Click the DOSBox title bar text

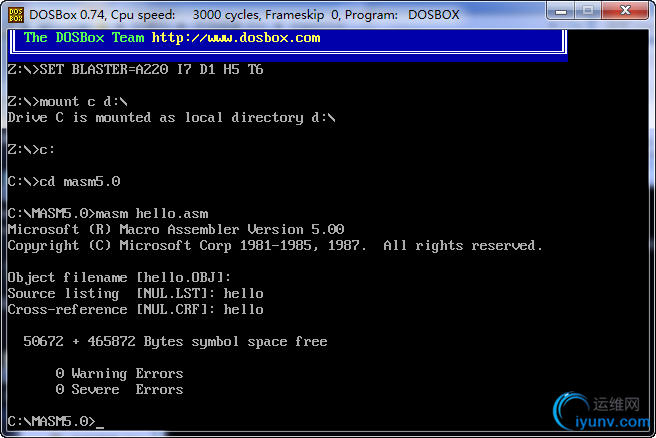tap(244, 15)
